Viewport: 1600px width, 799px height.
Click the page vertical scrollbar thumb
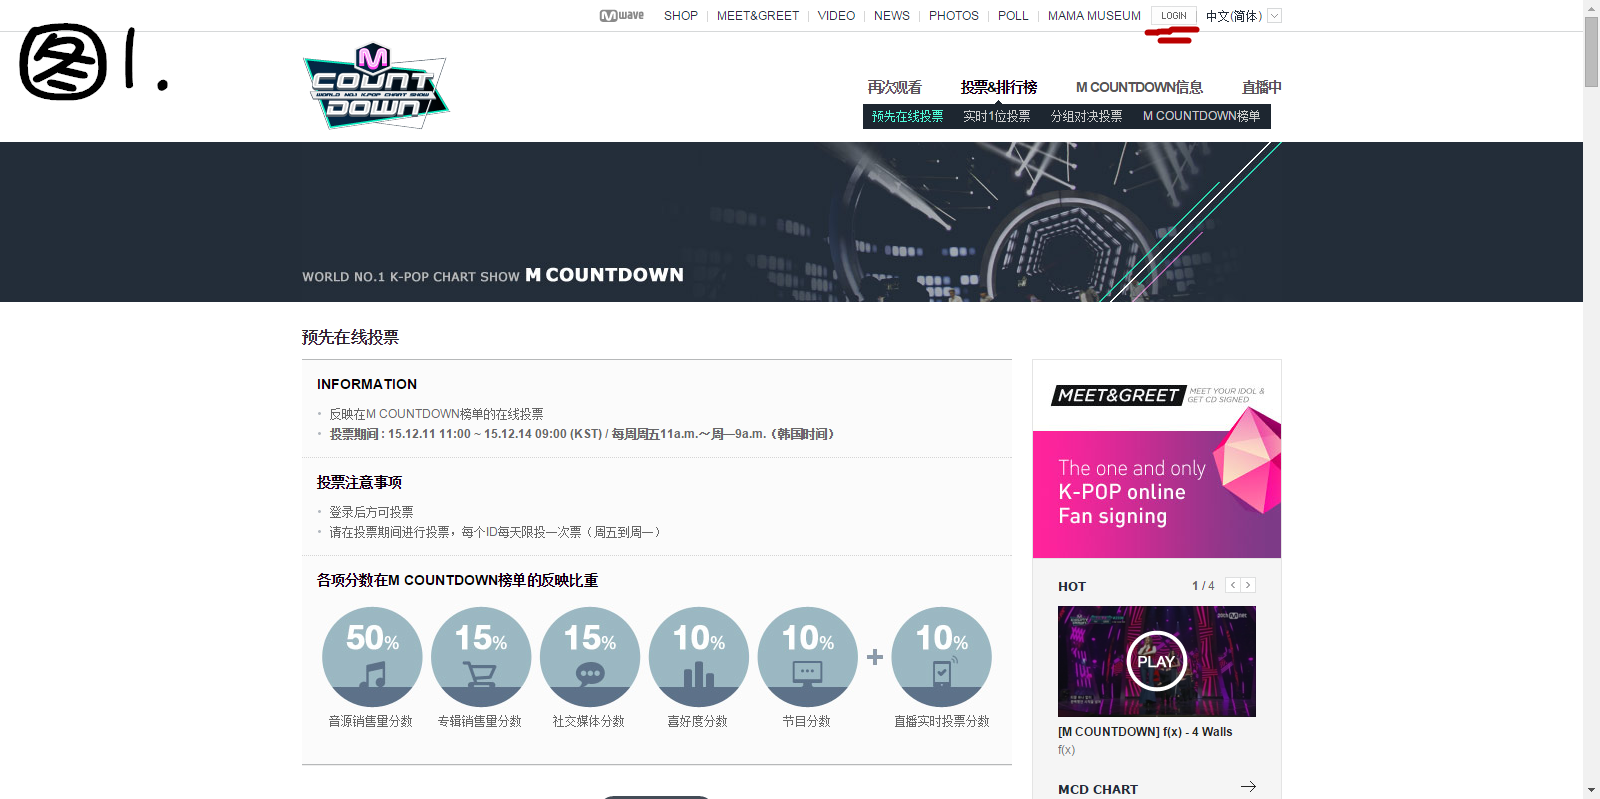(1591, 52)
